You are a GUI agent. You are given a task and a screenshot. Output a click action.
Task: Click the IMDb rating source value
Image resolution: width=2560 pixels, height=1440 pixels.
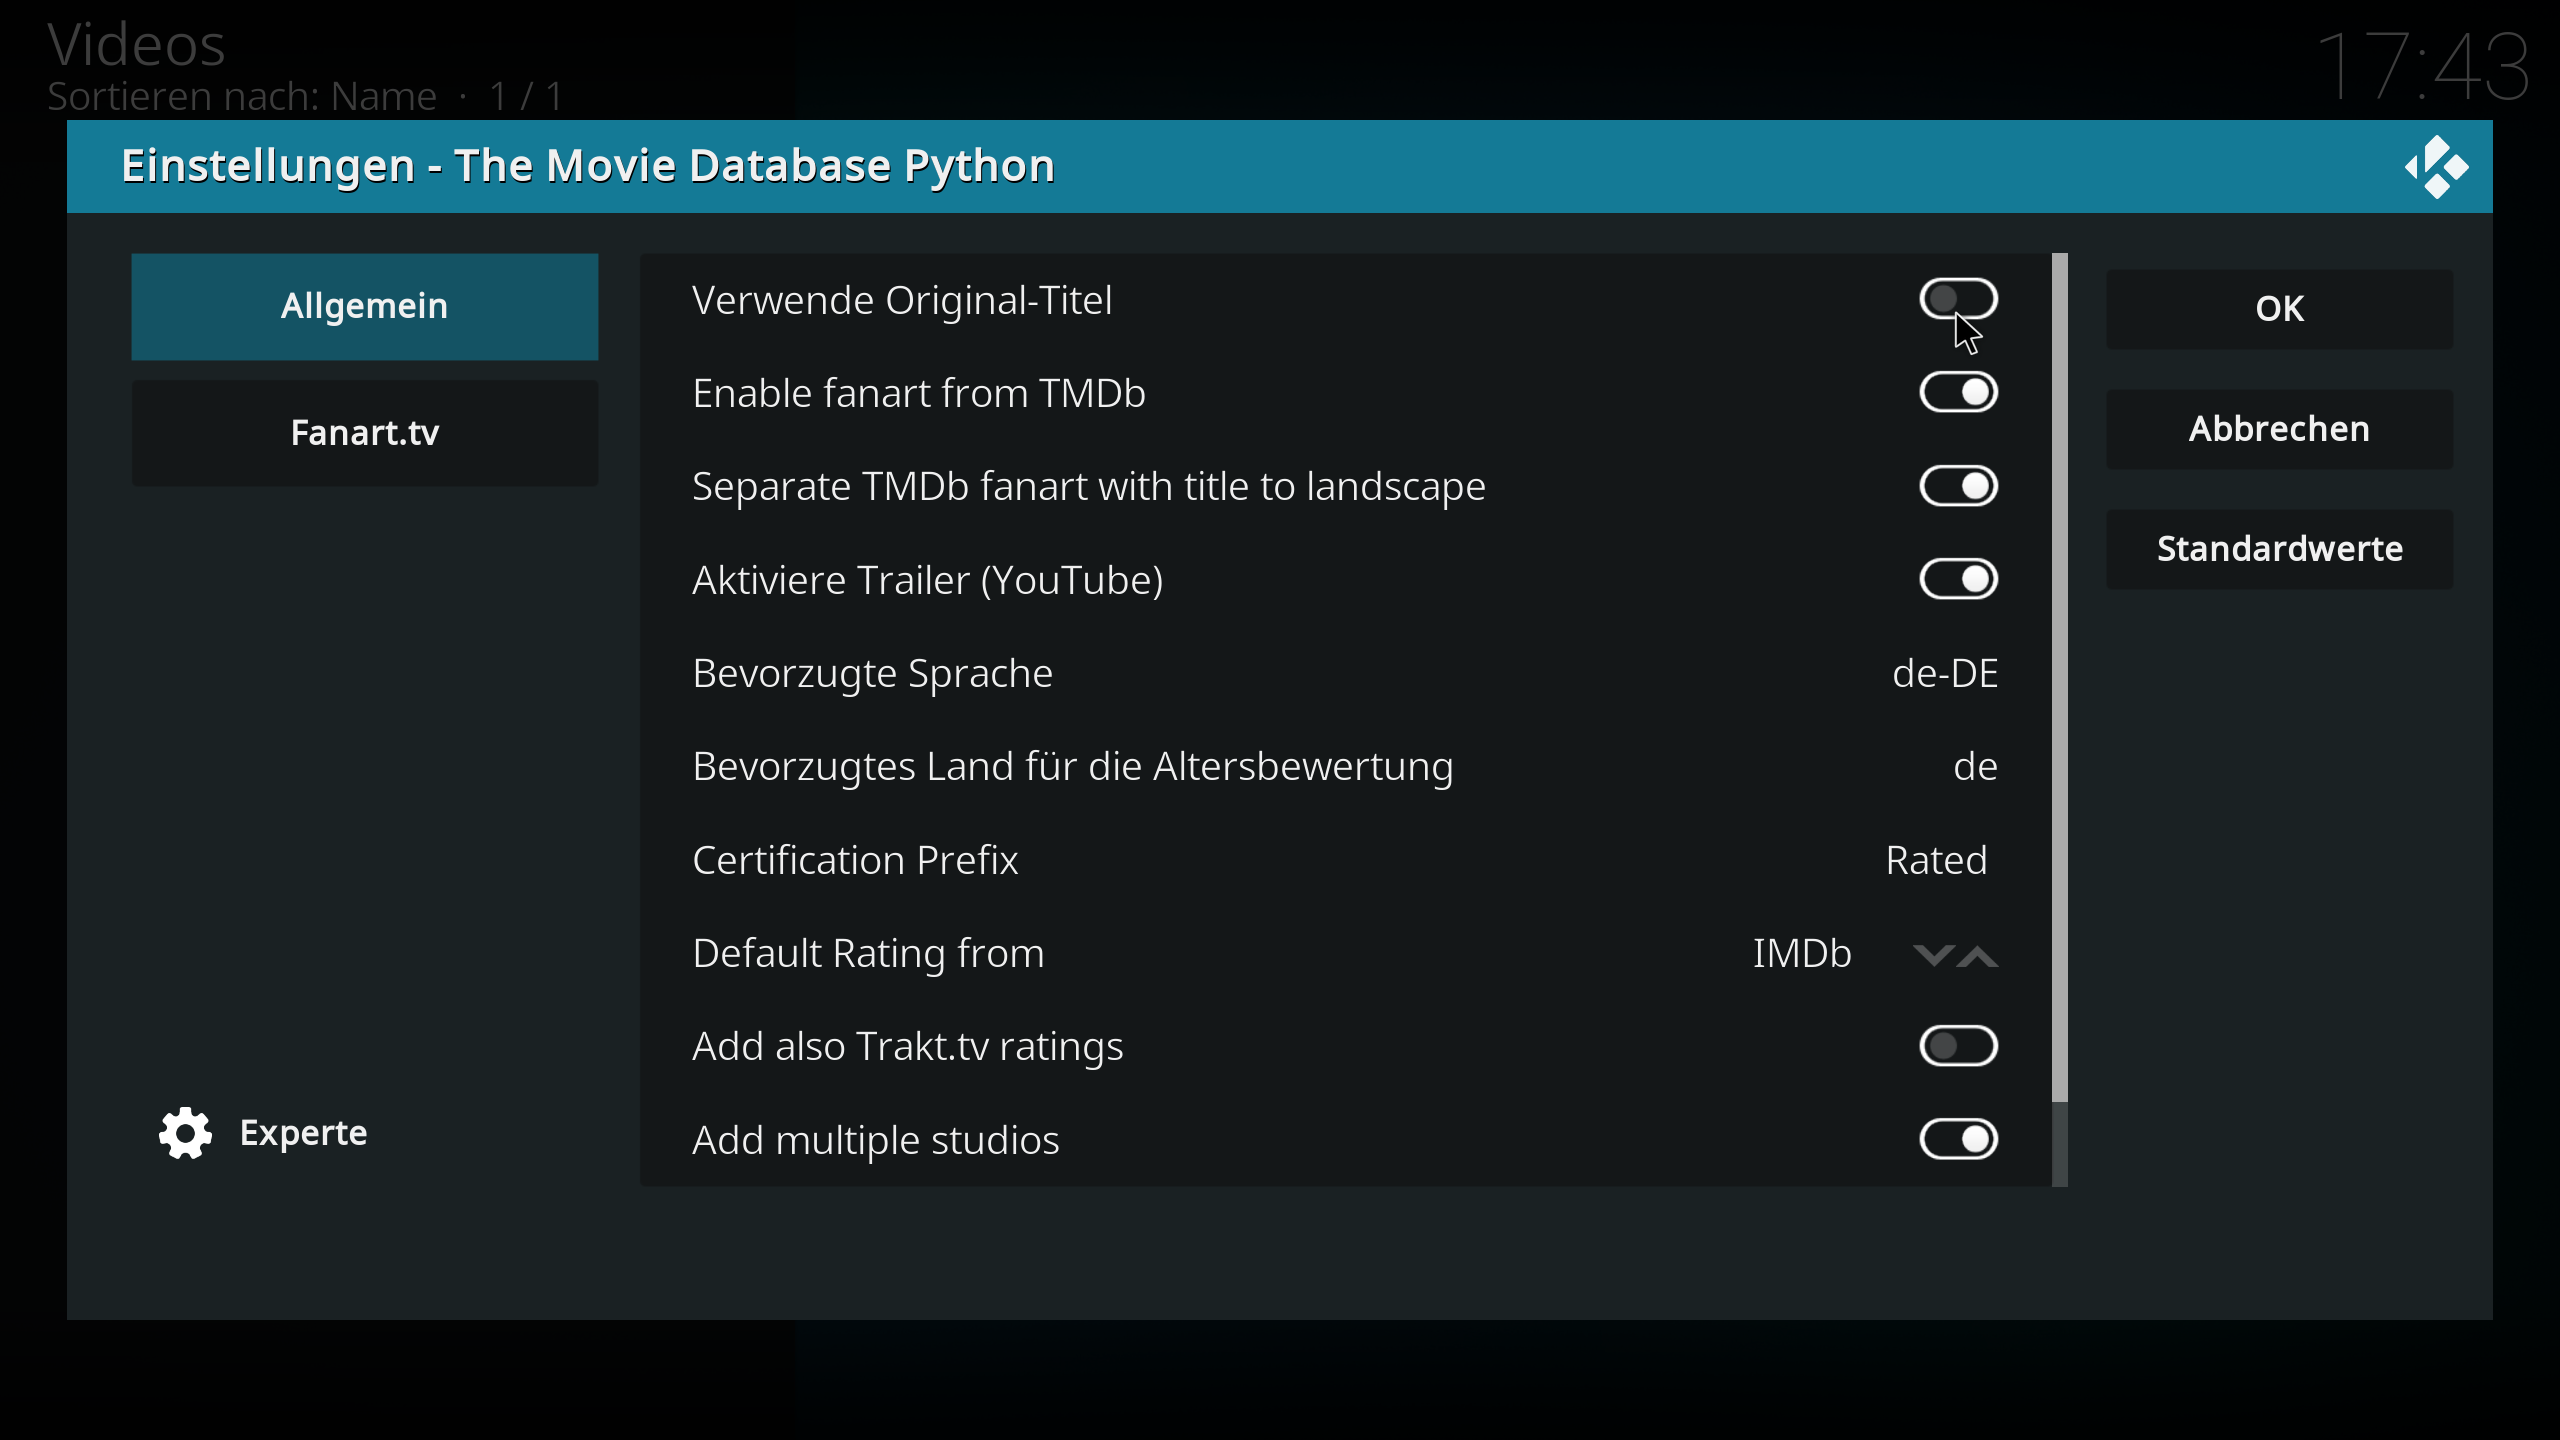click(1802, 953)
